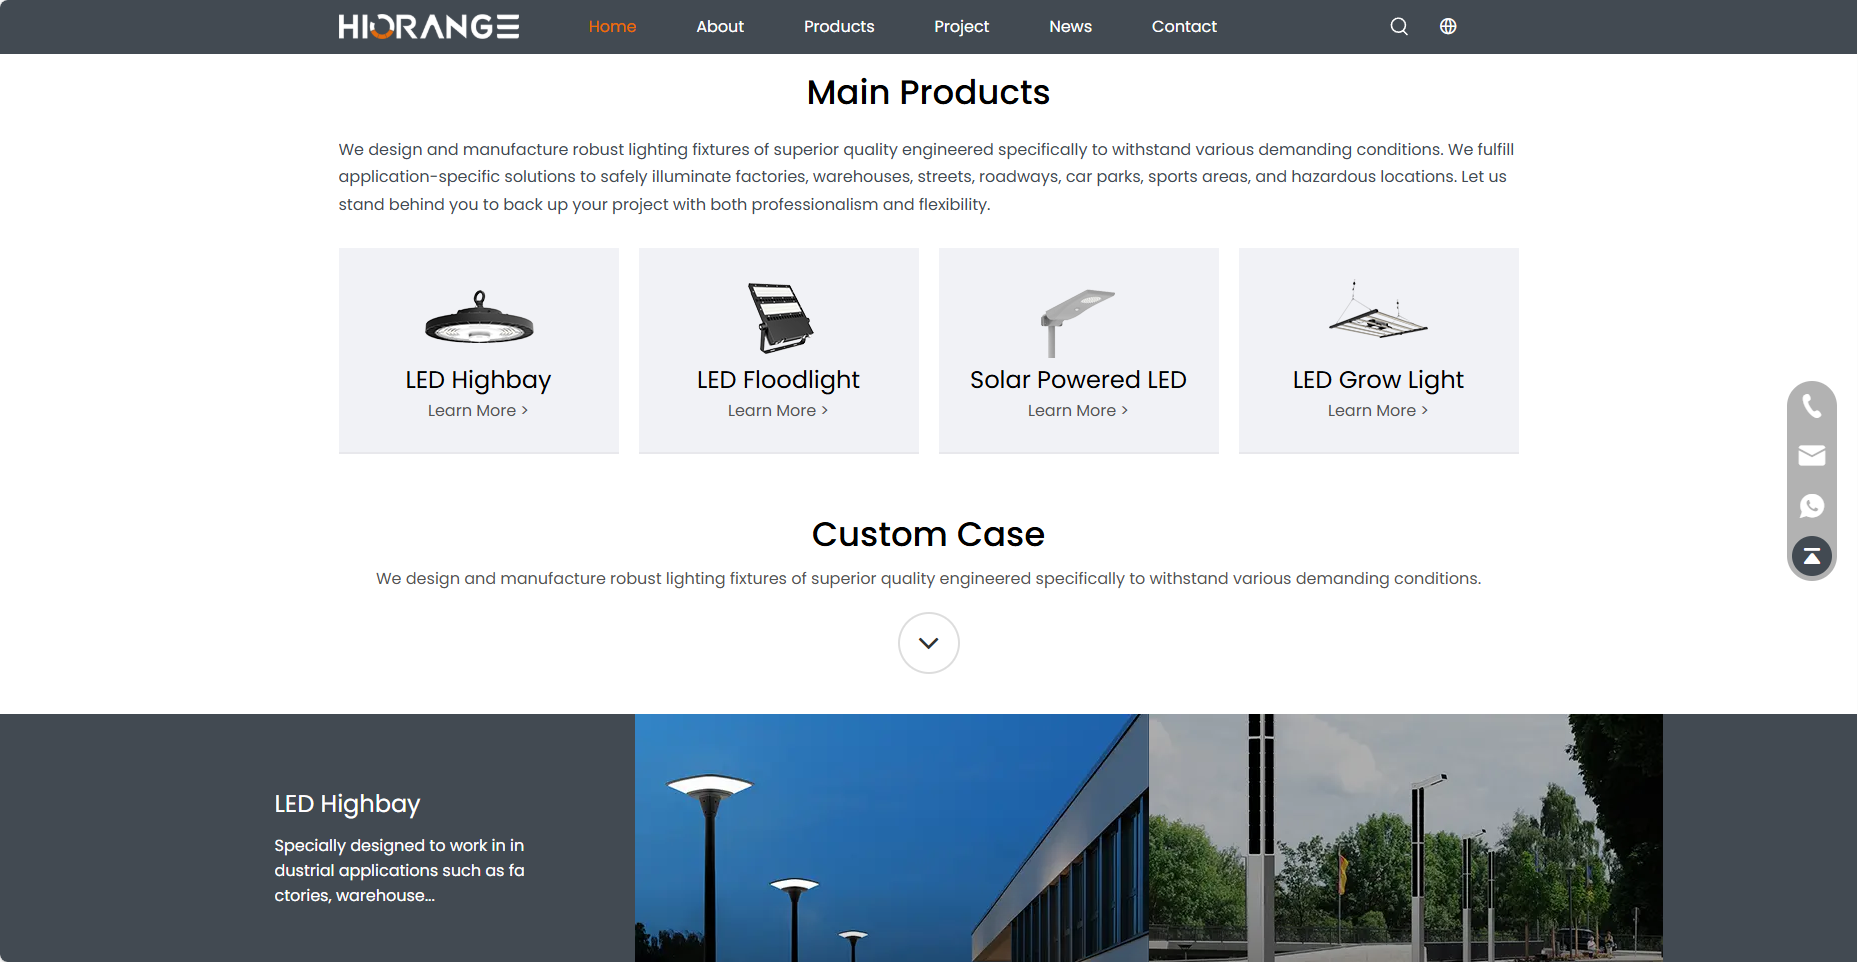
Task: Click the email envelope icon on sidebar
Action: tap(1811, 456)
